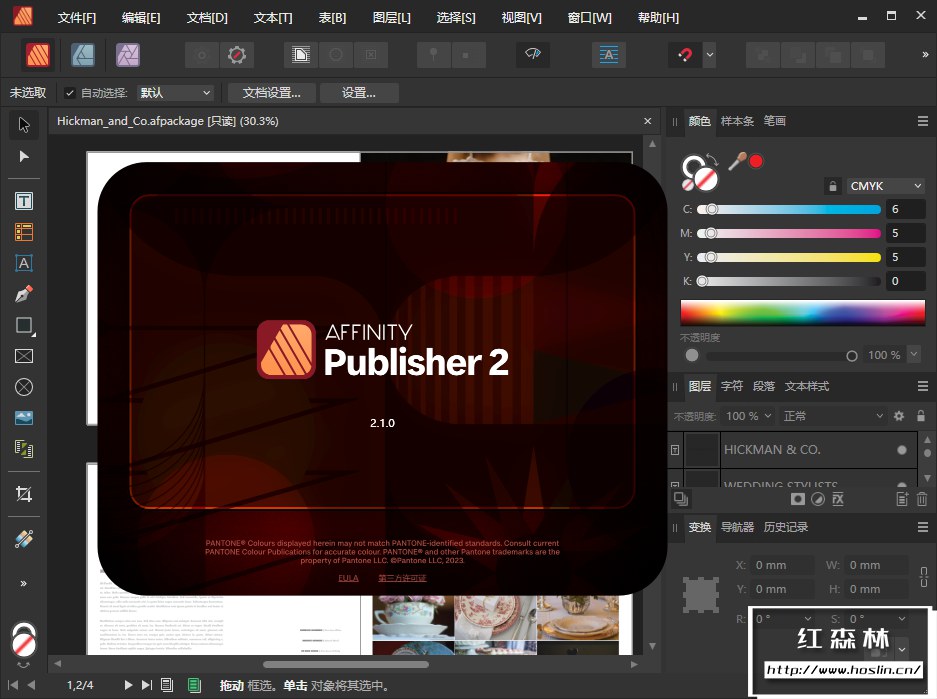Toggle snapping magnet icon

click(x=685, y=55)
